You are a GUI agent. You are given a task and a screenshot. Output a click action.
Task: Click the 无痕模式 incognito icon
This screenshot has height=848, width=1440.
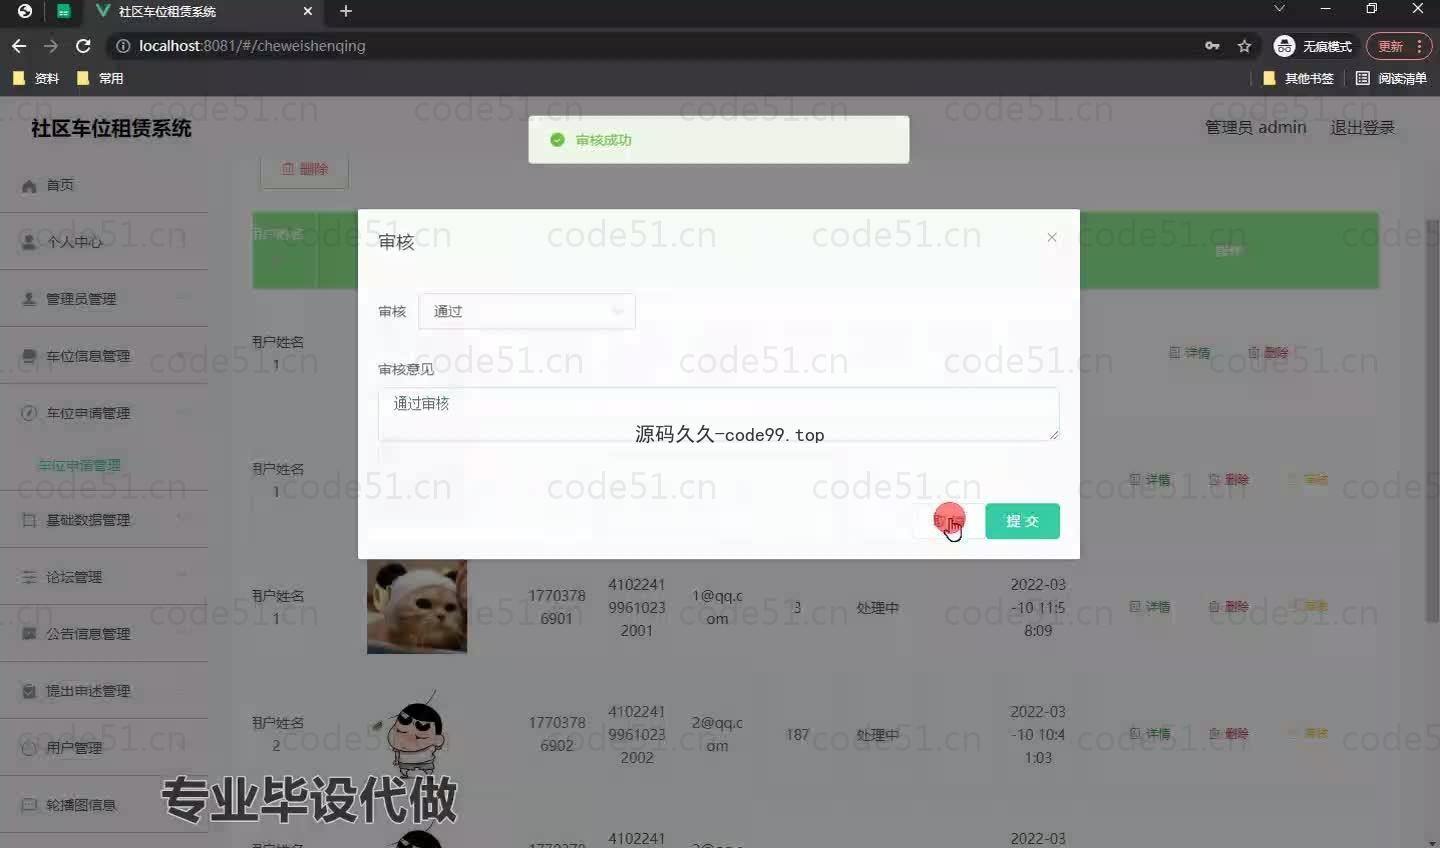coord(1284,46)
